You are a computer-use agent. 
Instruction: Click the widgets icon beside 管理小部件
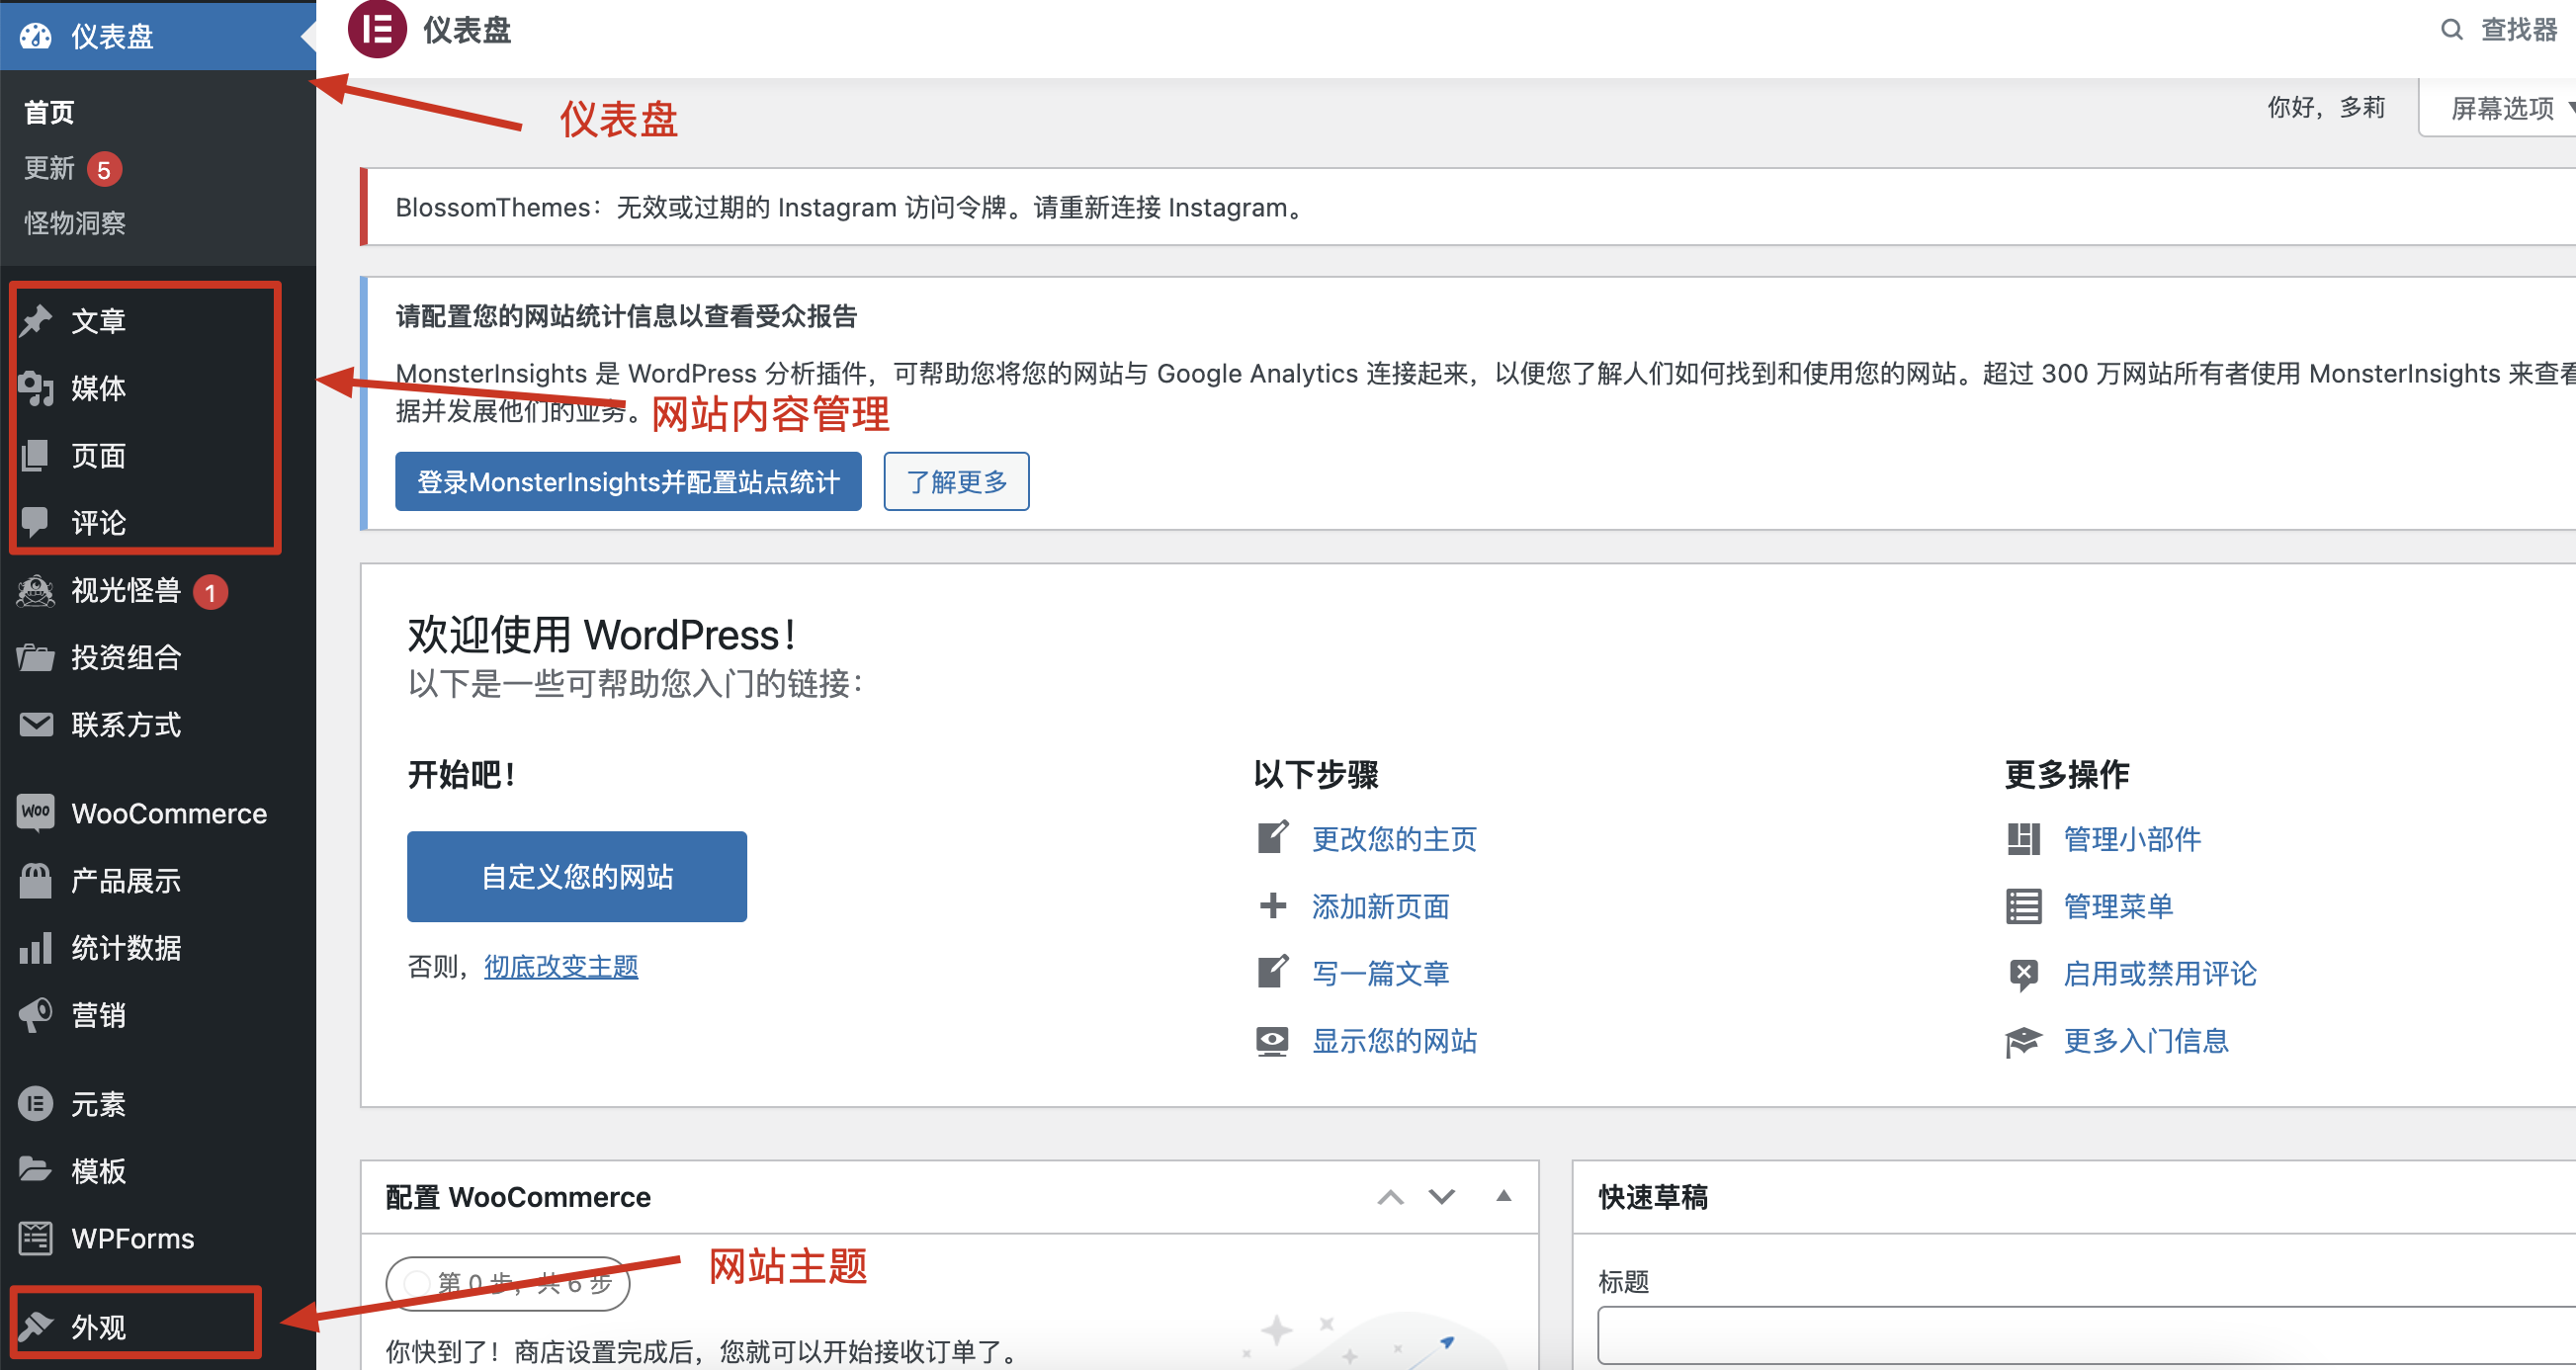click(2023, 838)
